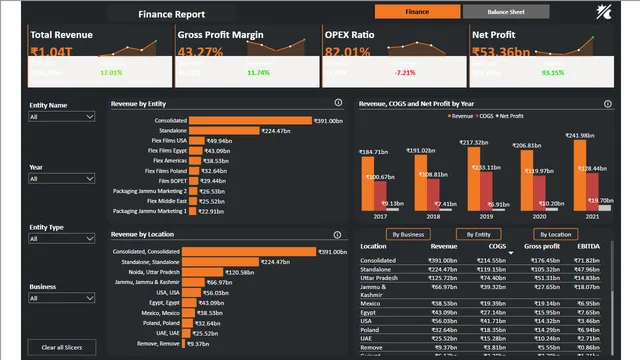The height and width of the screenshot is (360, 640).
Task: Select the Packaging Jammu Marketing 1 bar
Action: point(193,211)
